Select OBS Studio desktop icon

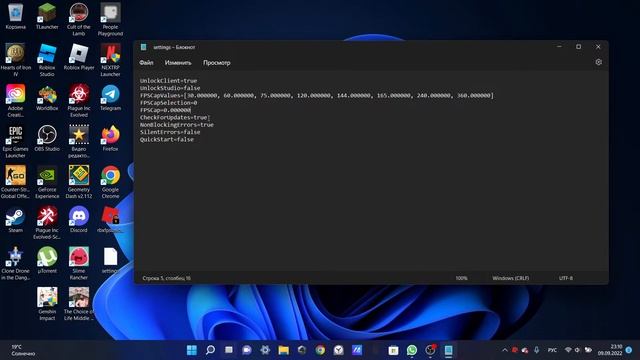click(x=47, y=139)
